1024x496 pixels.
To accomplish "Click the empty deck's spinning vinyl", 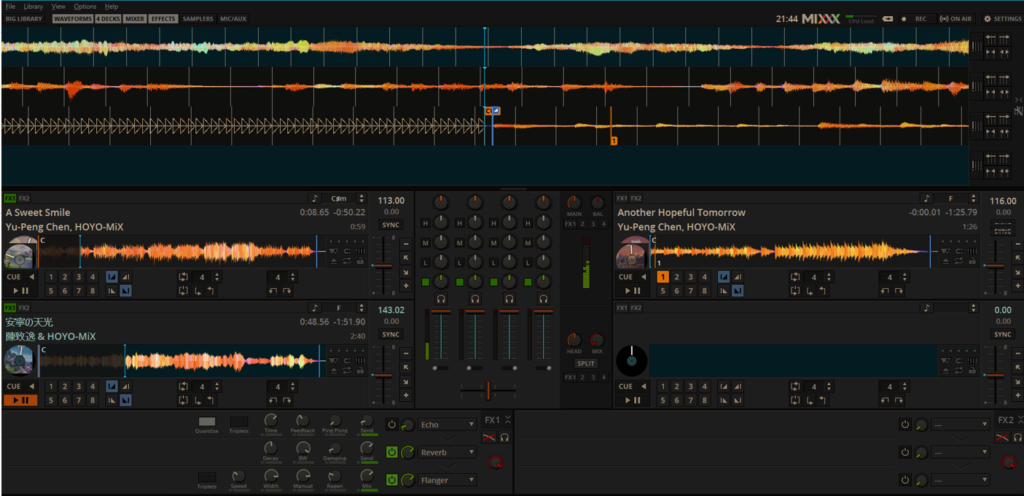I will (x=632, y=362).
